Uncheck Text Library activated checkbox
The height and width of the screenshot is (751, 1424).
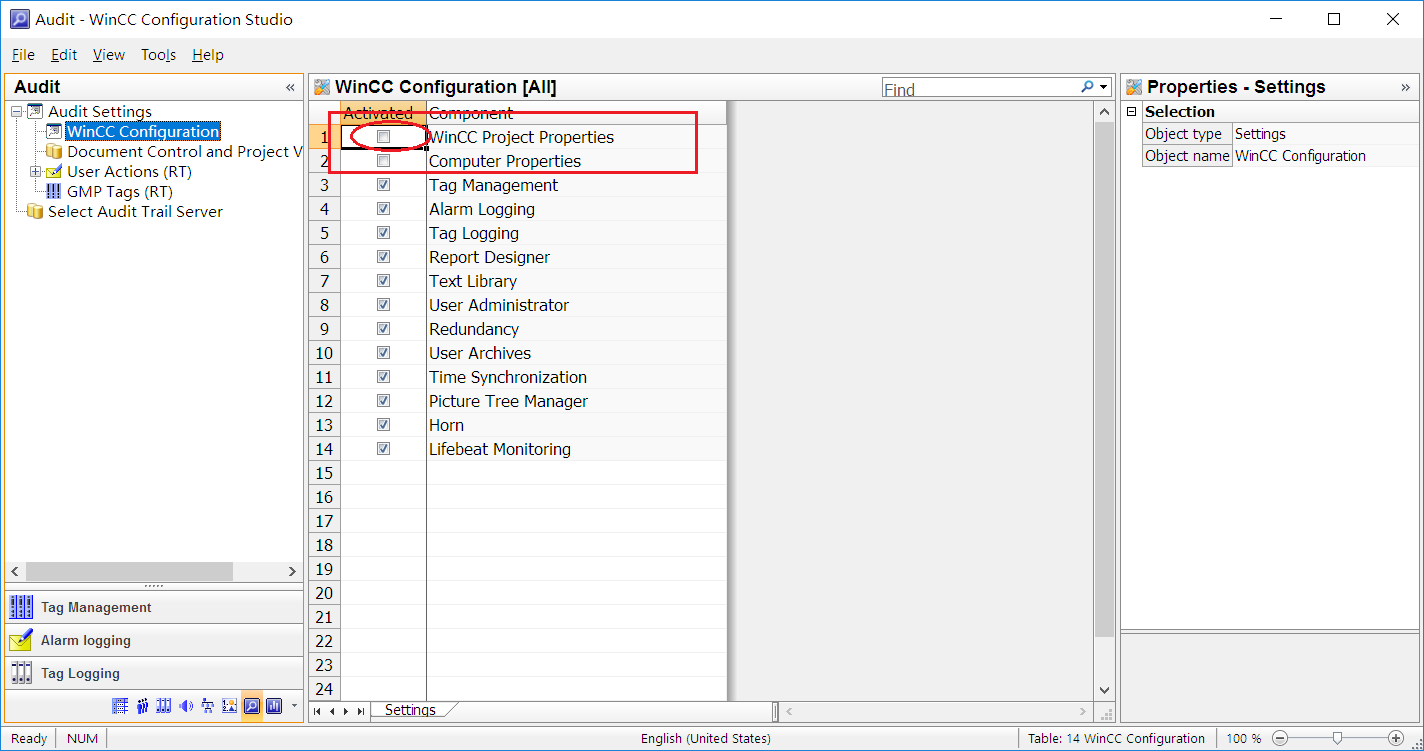point(383,281)
